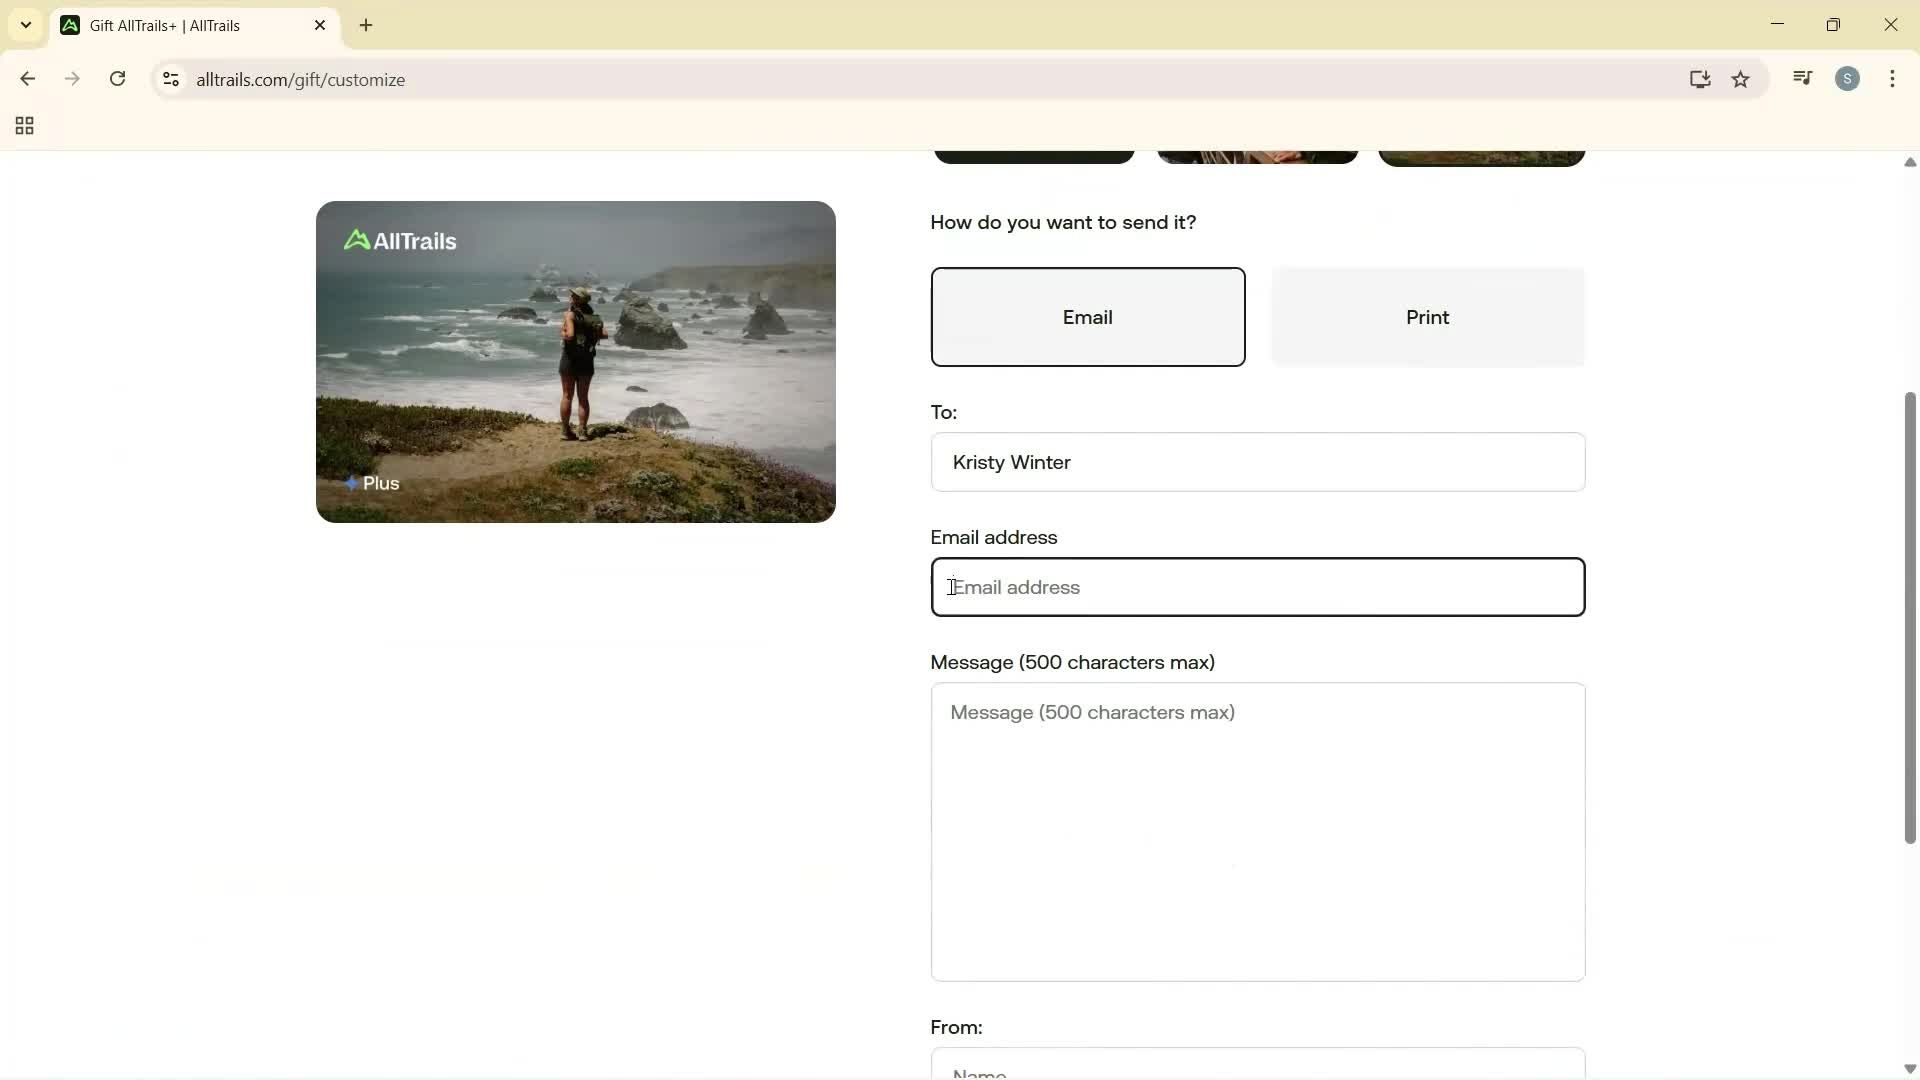The height and width of the screenshot is (1080, 1920).
Task: Open Chrome's three-dot settings menu
Action: (1893, 79)
